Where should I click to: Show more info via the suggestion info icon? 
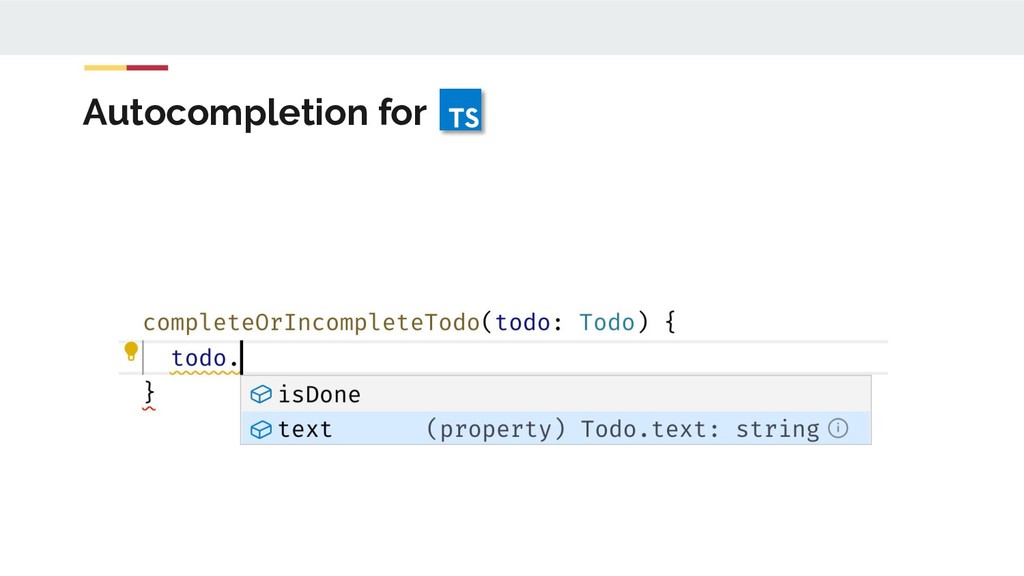point(838,429)
